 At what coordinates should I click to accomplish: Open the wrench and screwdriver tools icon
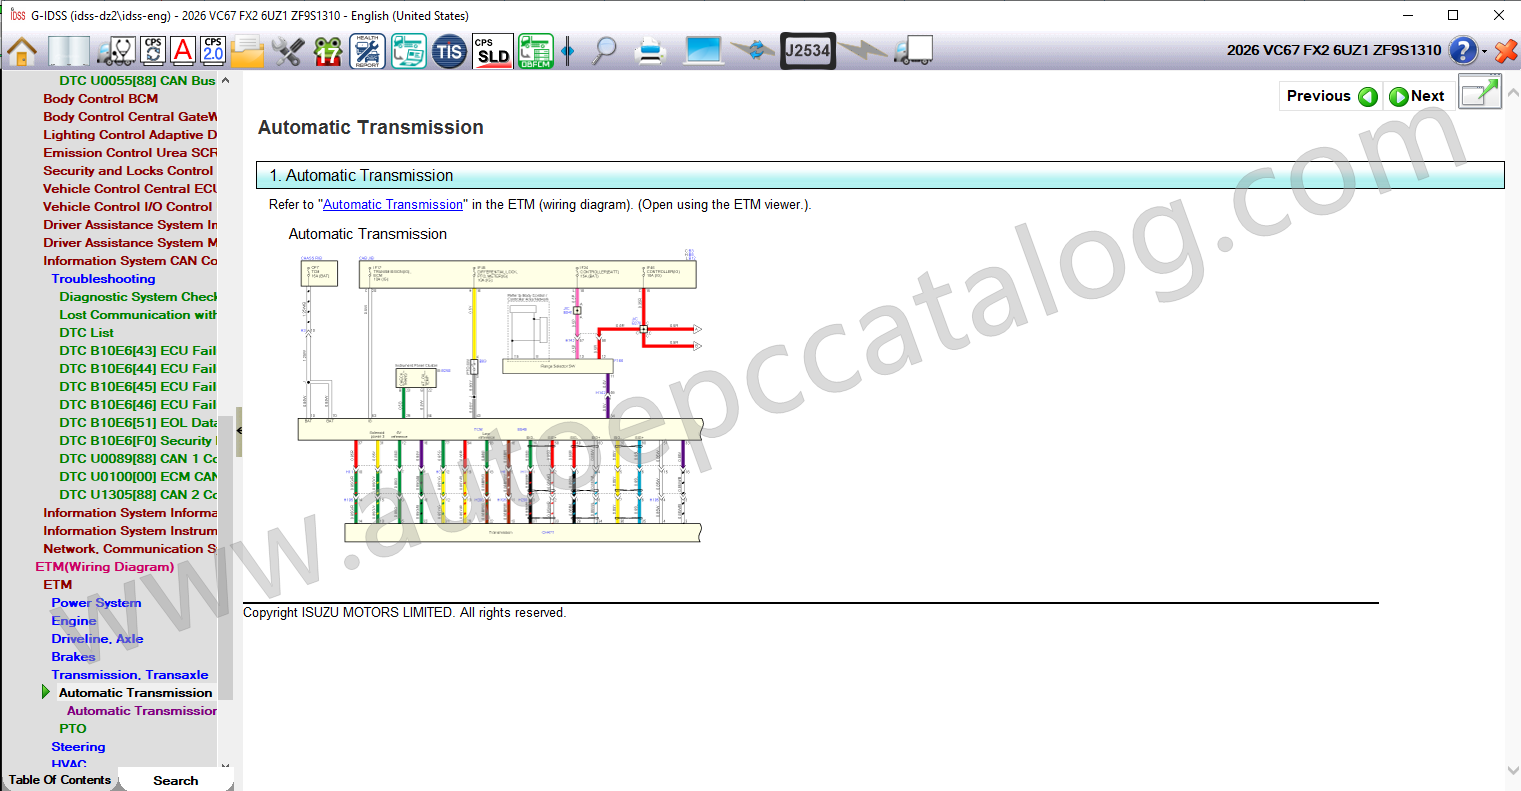288,51
